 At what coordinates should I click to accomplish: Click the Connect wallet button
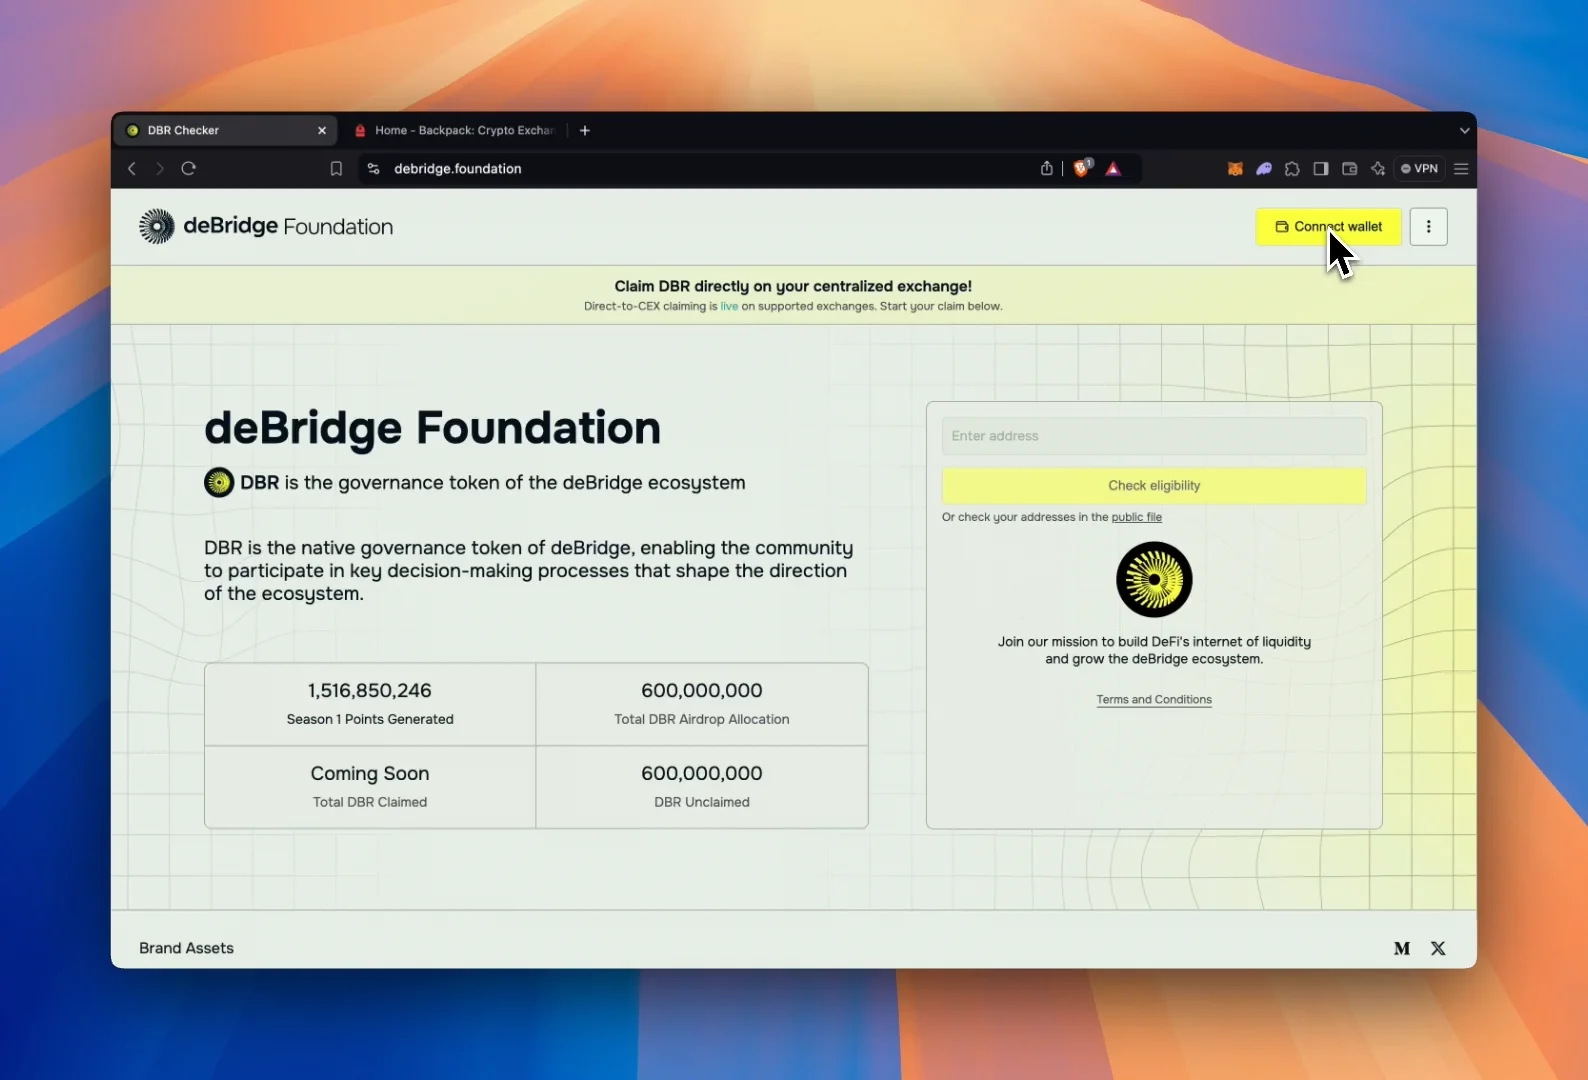pyautogui.click(x=1328, y=227)
